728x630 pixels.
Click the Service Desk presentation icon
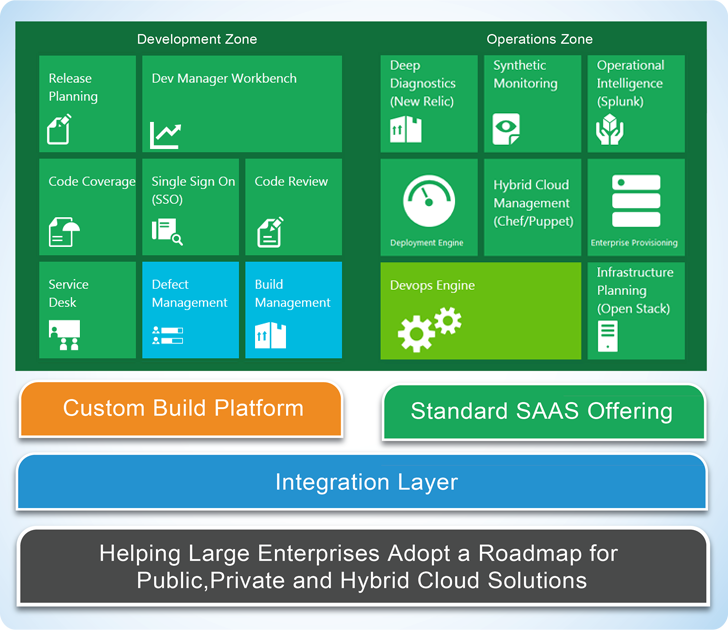(x=64, y=335)
